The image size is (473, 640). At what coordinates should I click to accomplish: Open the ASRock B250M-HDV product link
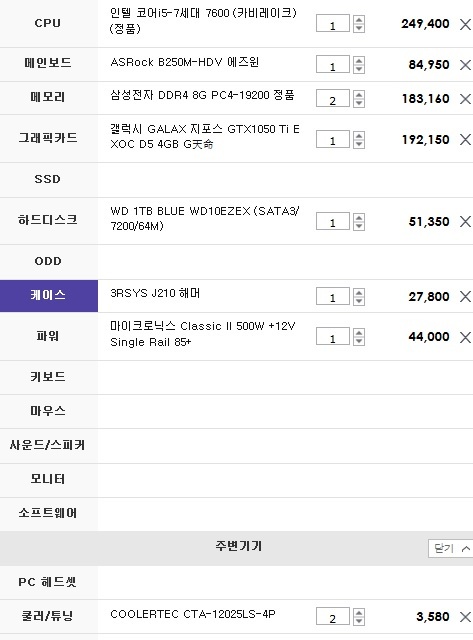tap(184, 62)
